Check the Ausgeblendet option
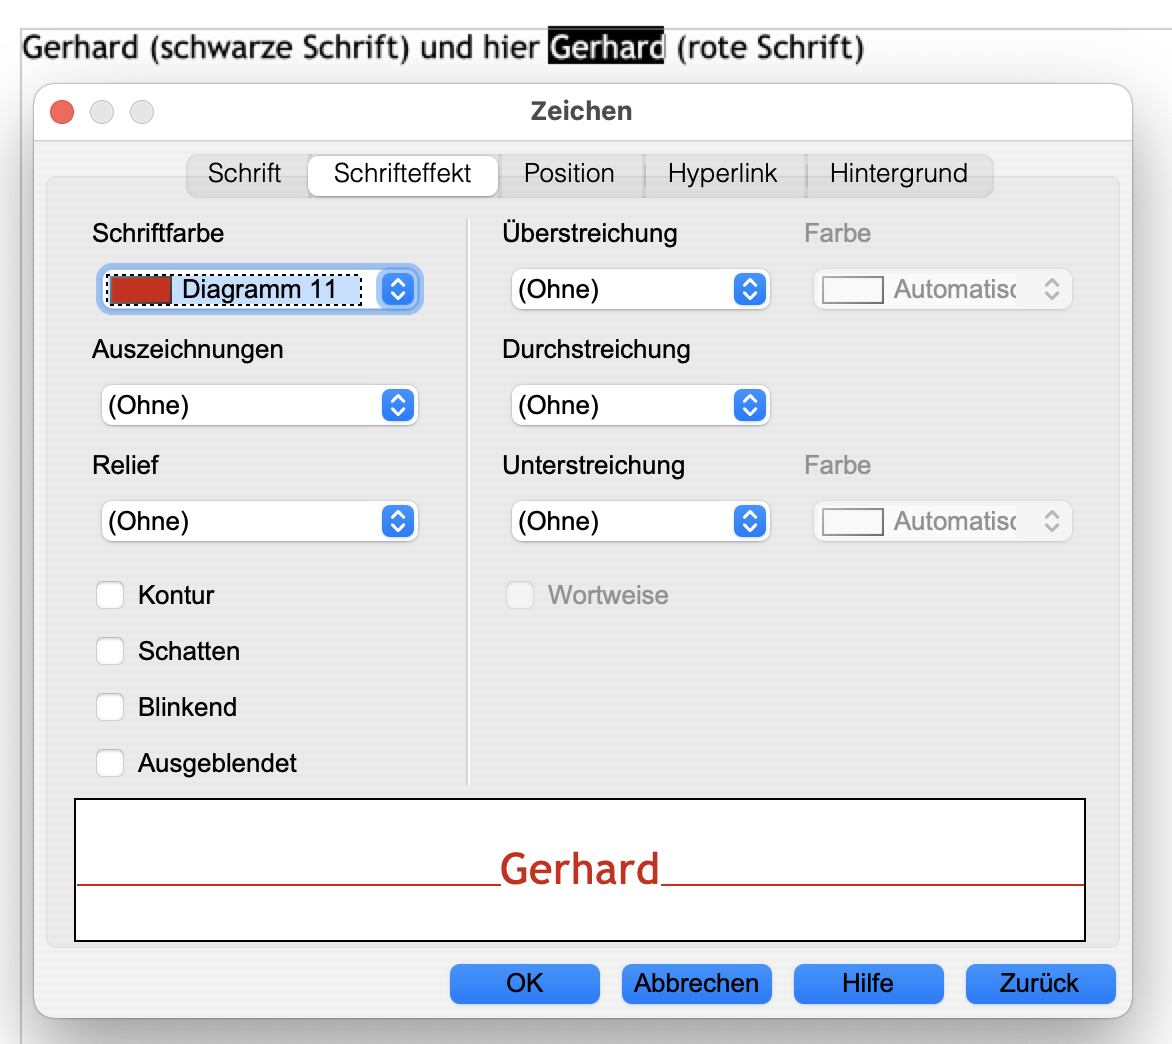Viewport: 1172px width, 1044px height. point(110,764)
